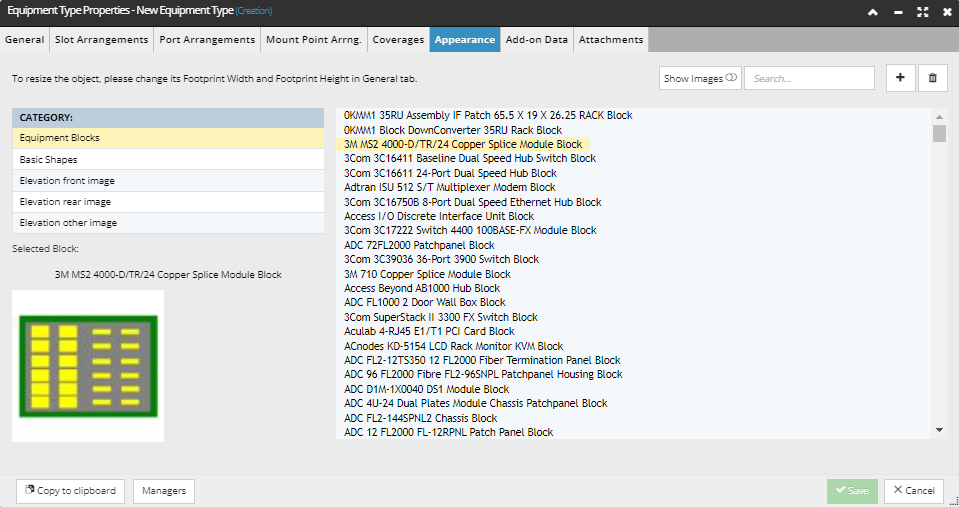Go to the Coverages tab
The width and height of the screenshot is (959, 507).
pos(398,39)
